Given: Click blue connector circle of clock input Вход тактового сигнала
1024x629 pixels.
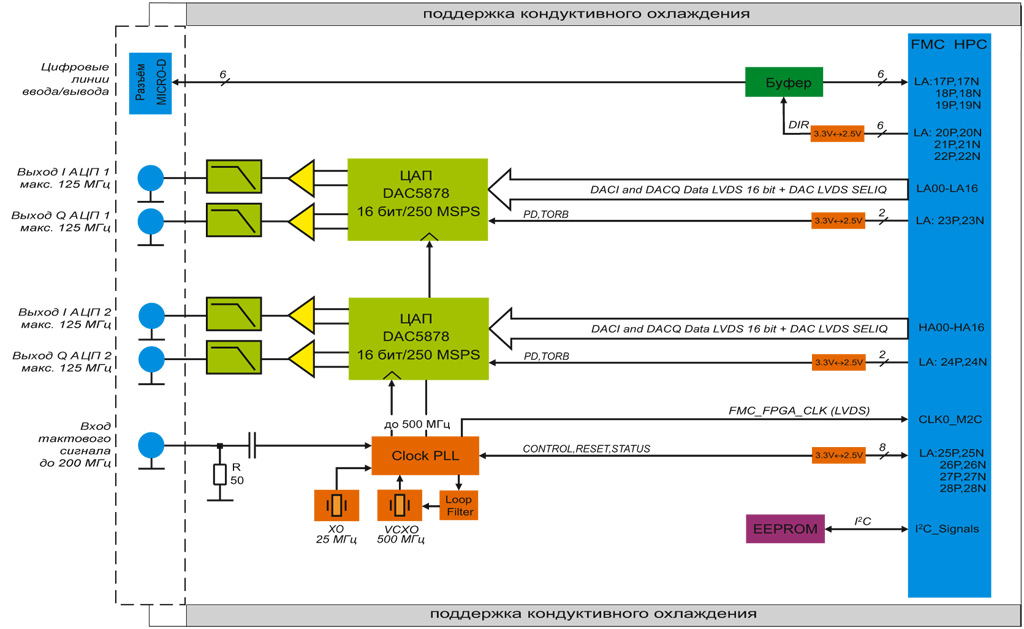Looking at the screenshot, I should [150, 445].
